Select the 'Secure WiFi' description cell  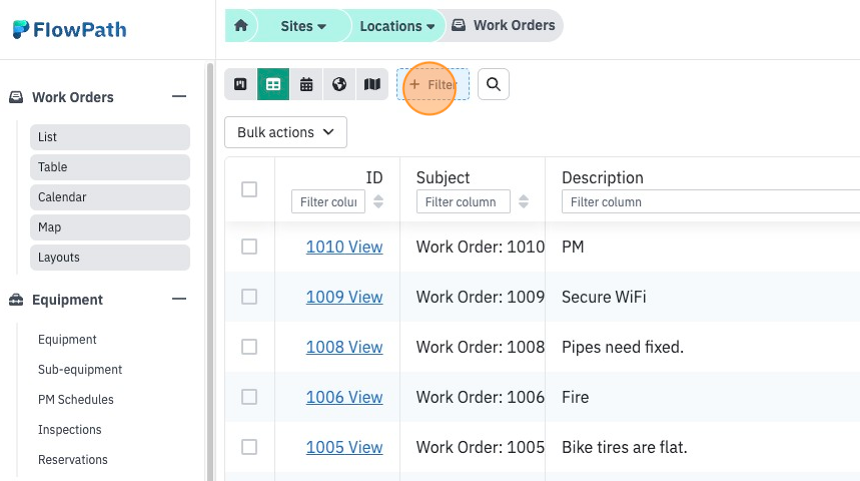[x=604, y=297]
